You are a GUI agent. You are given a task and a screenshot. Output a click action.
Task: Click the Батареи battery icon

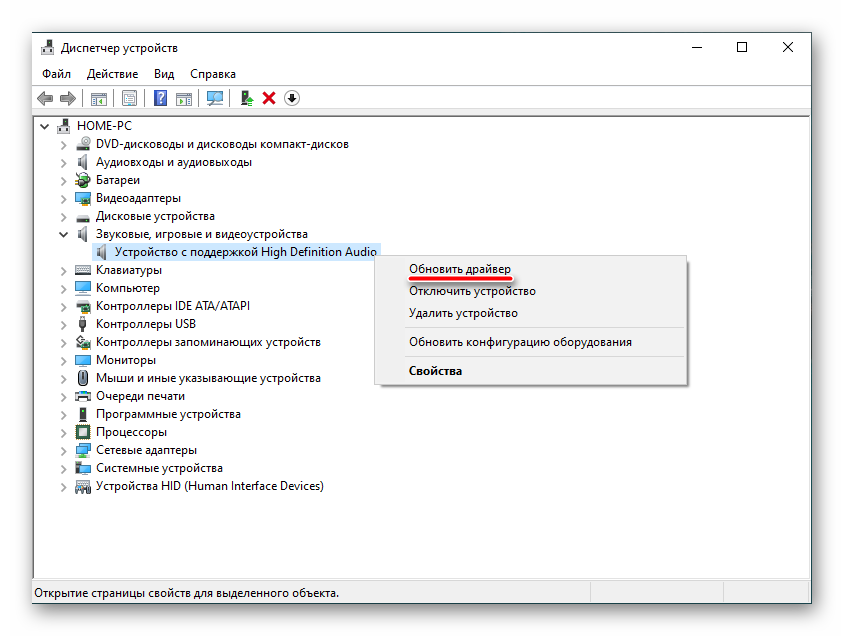[83, 180]
